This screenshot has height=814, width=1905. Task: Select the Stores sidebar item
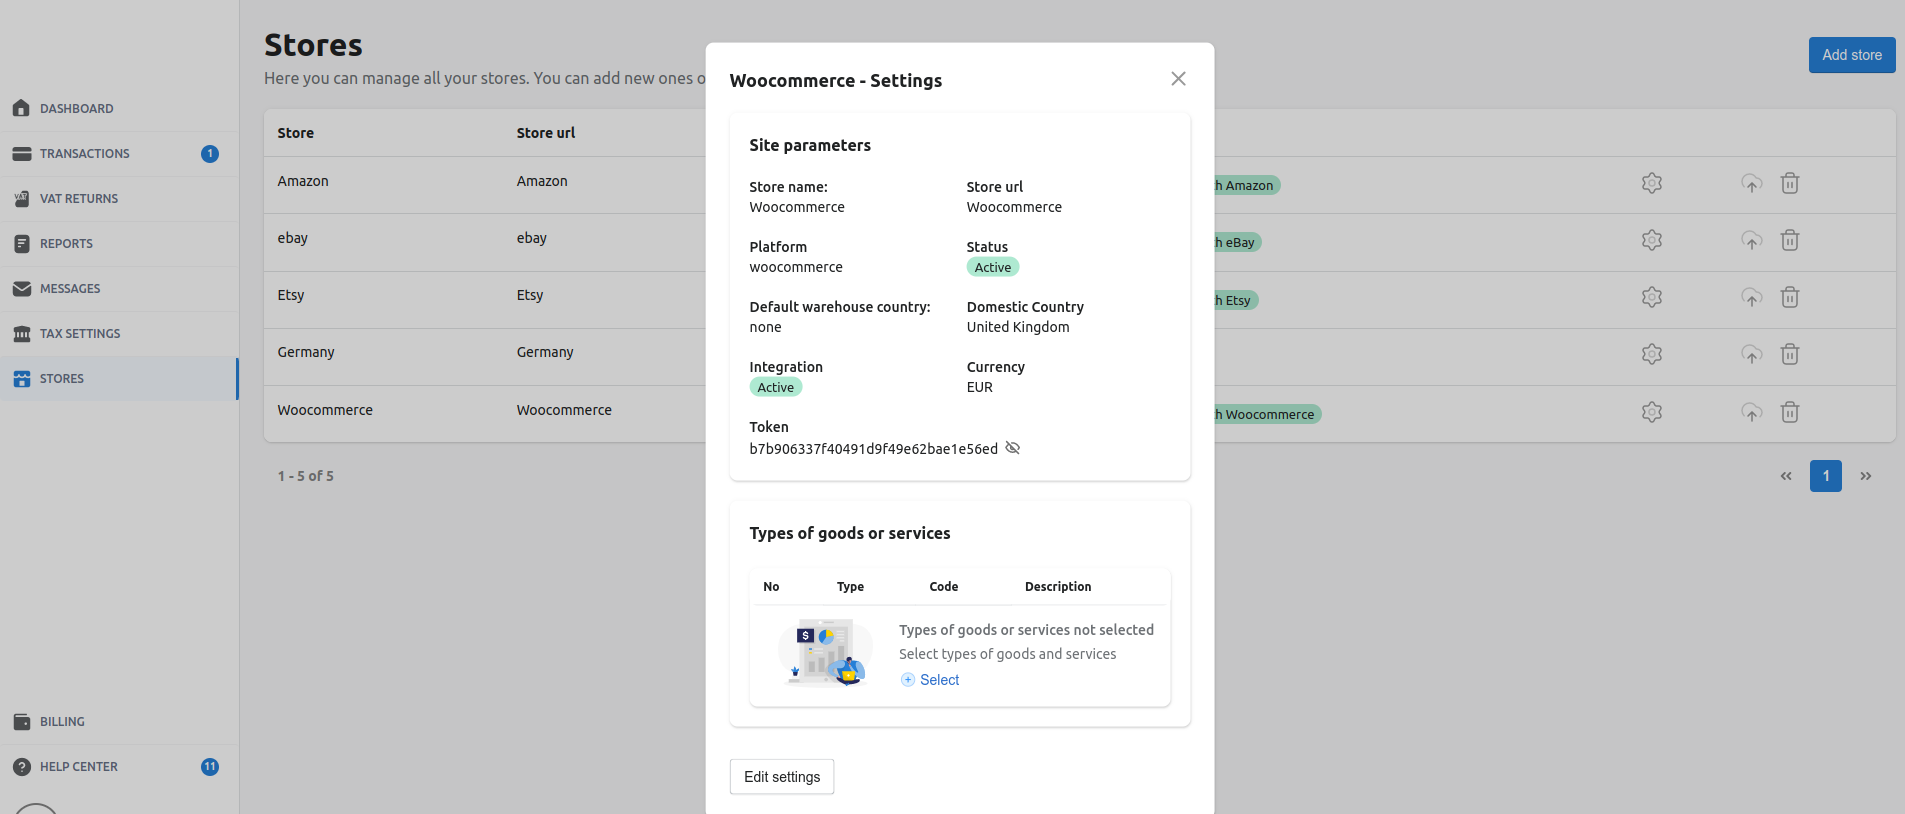[x=119, y=378]
